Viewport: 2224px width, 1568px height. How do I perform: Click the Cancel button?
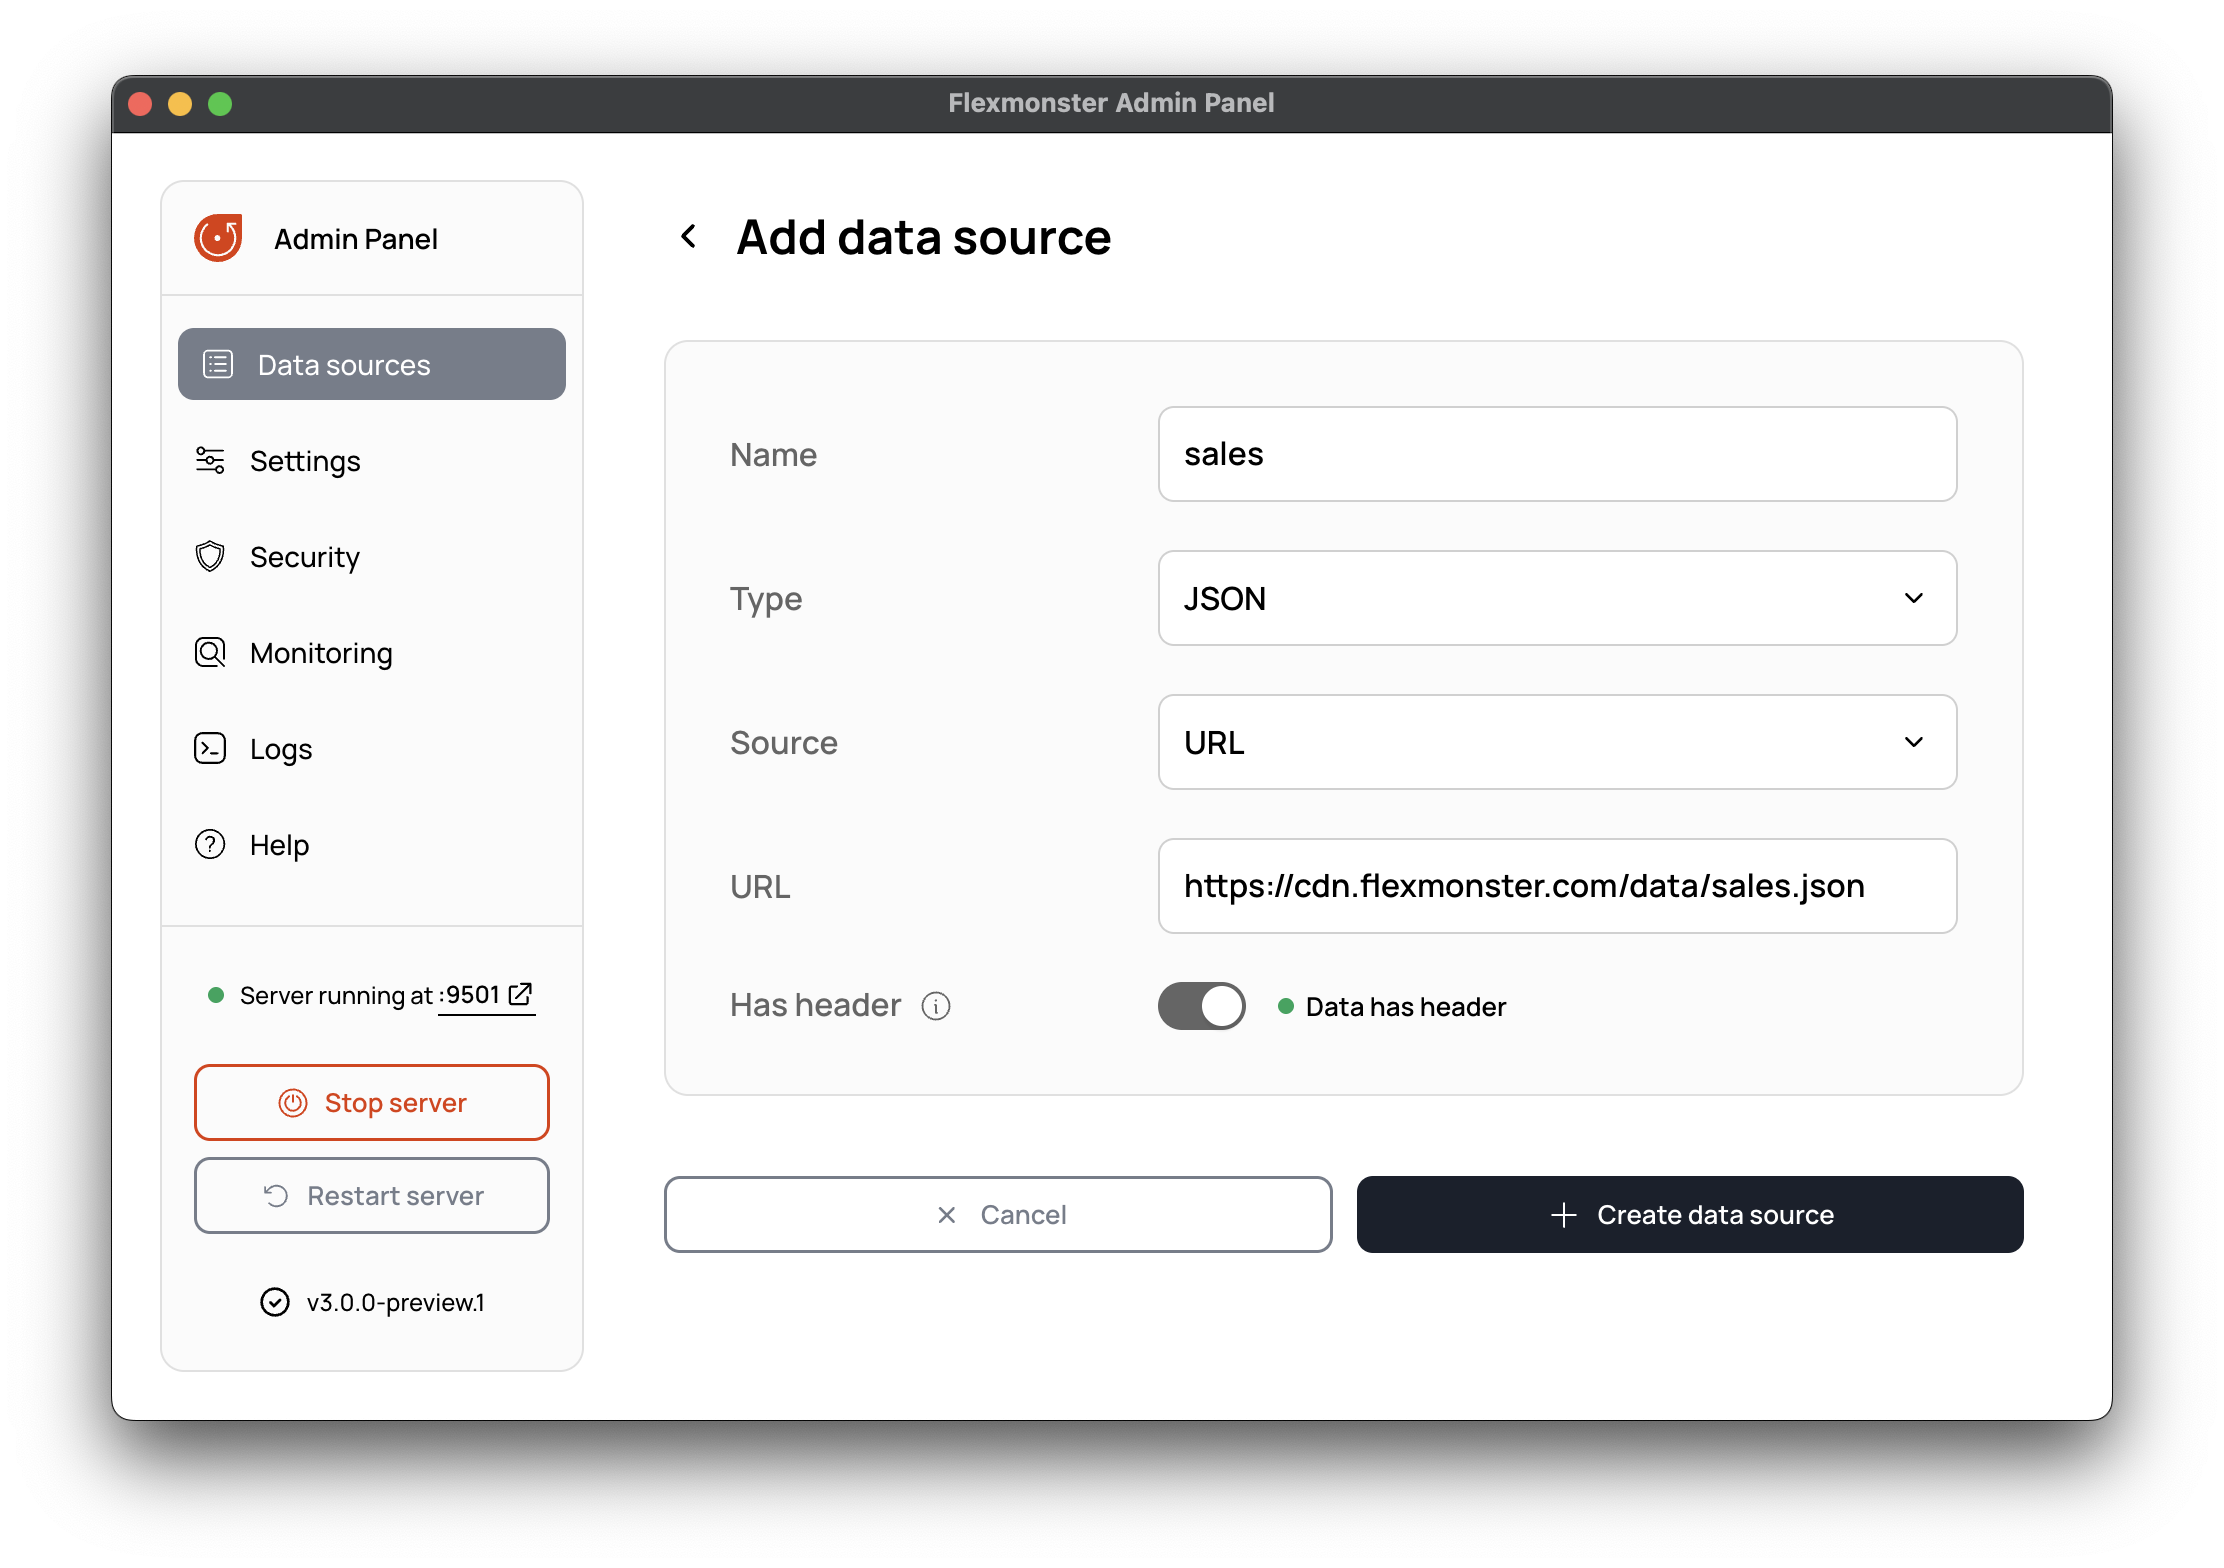(x=998, y=1214)
